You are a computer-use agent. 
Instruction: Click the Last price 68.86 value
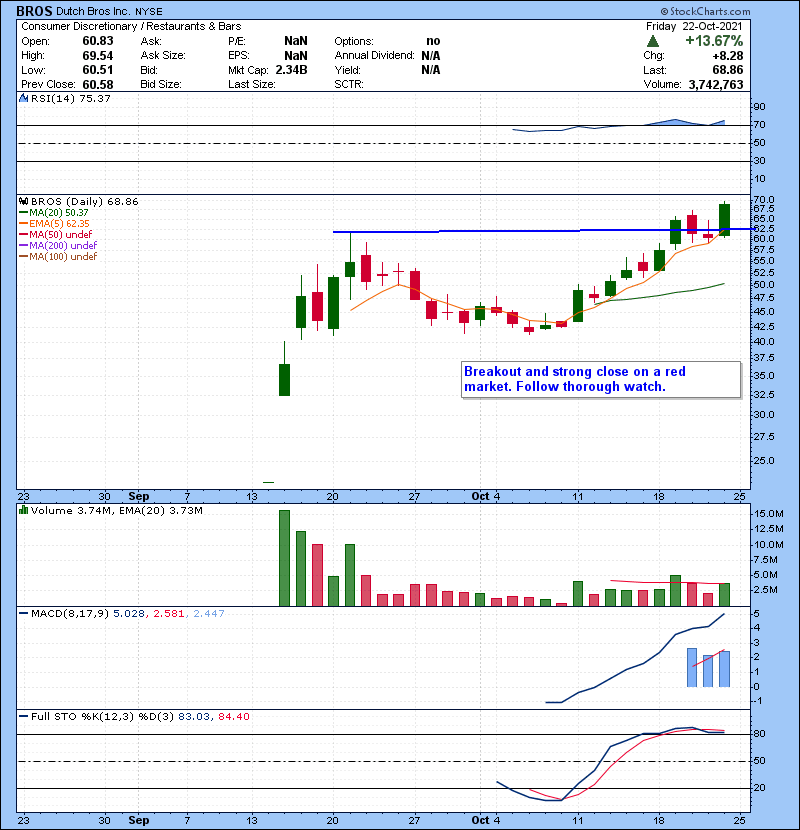(x=727, y=70)
